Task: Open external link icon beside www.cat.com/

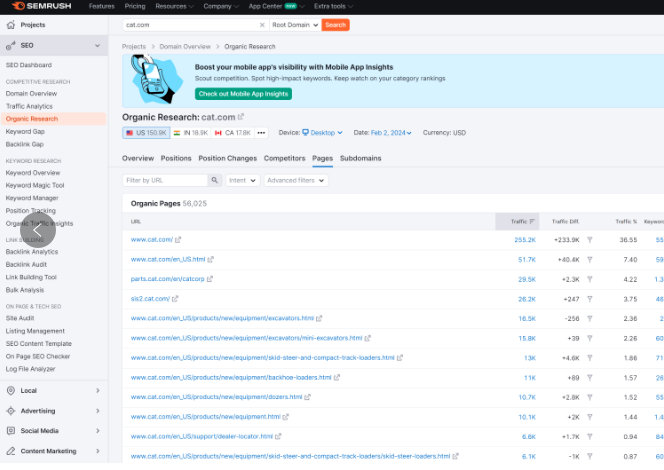Action: (178, 240)
